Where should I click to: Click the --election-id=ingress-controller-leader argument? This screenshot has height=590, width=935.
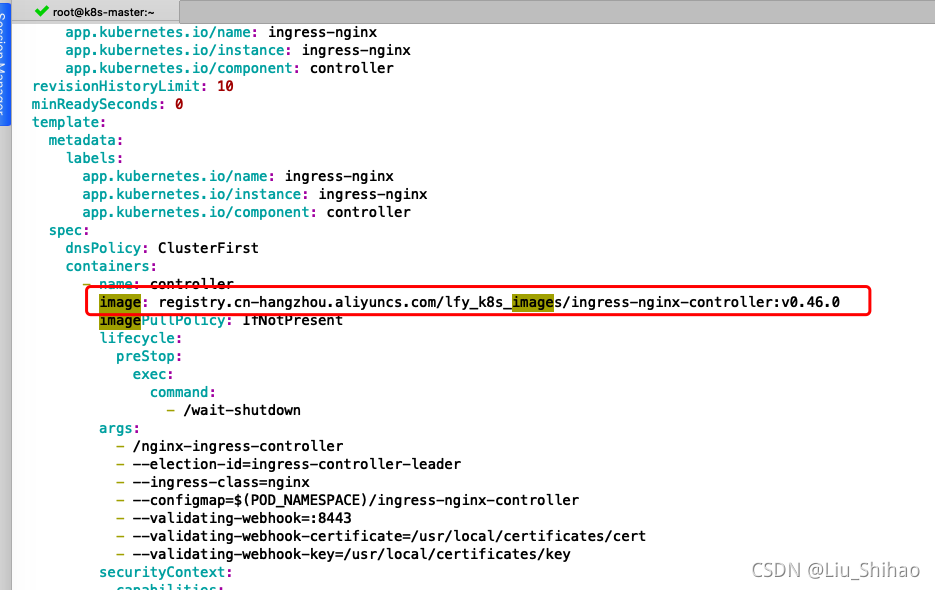(x=297, y=464)
